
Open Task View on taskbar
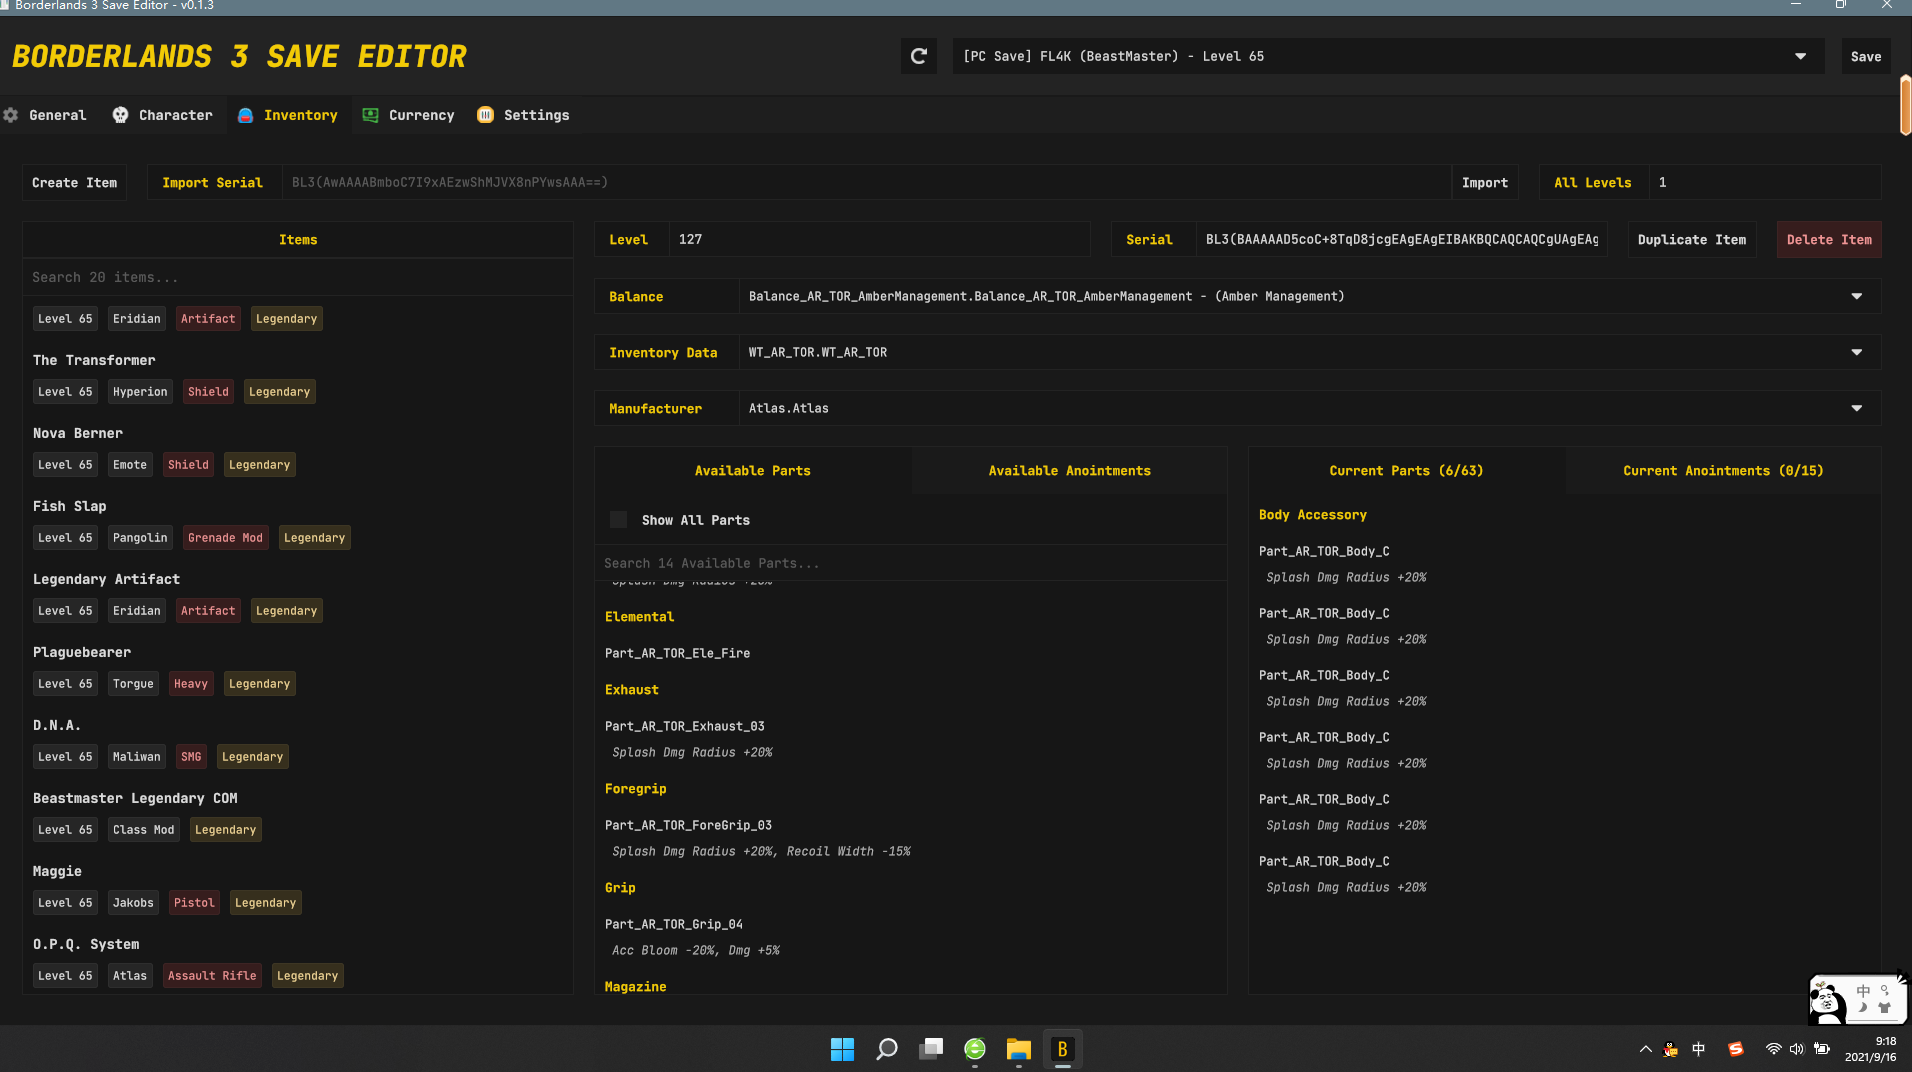click(x=931, y=1049)
